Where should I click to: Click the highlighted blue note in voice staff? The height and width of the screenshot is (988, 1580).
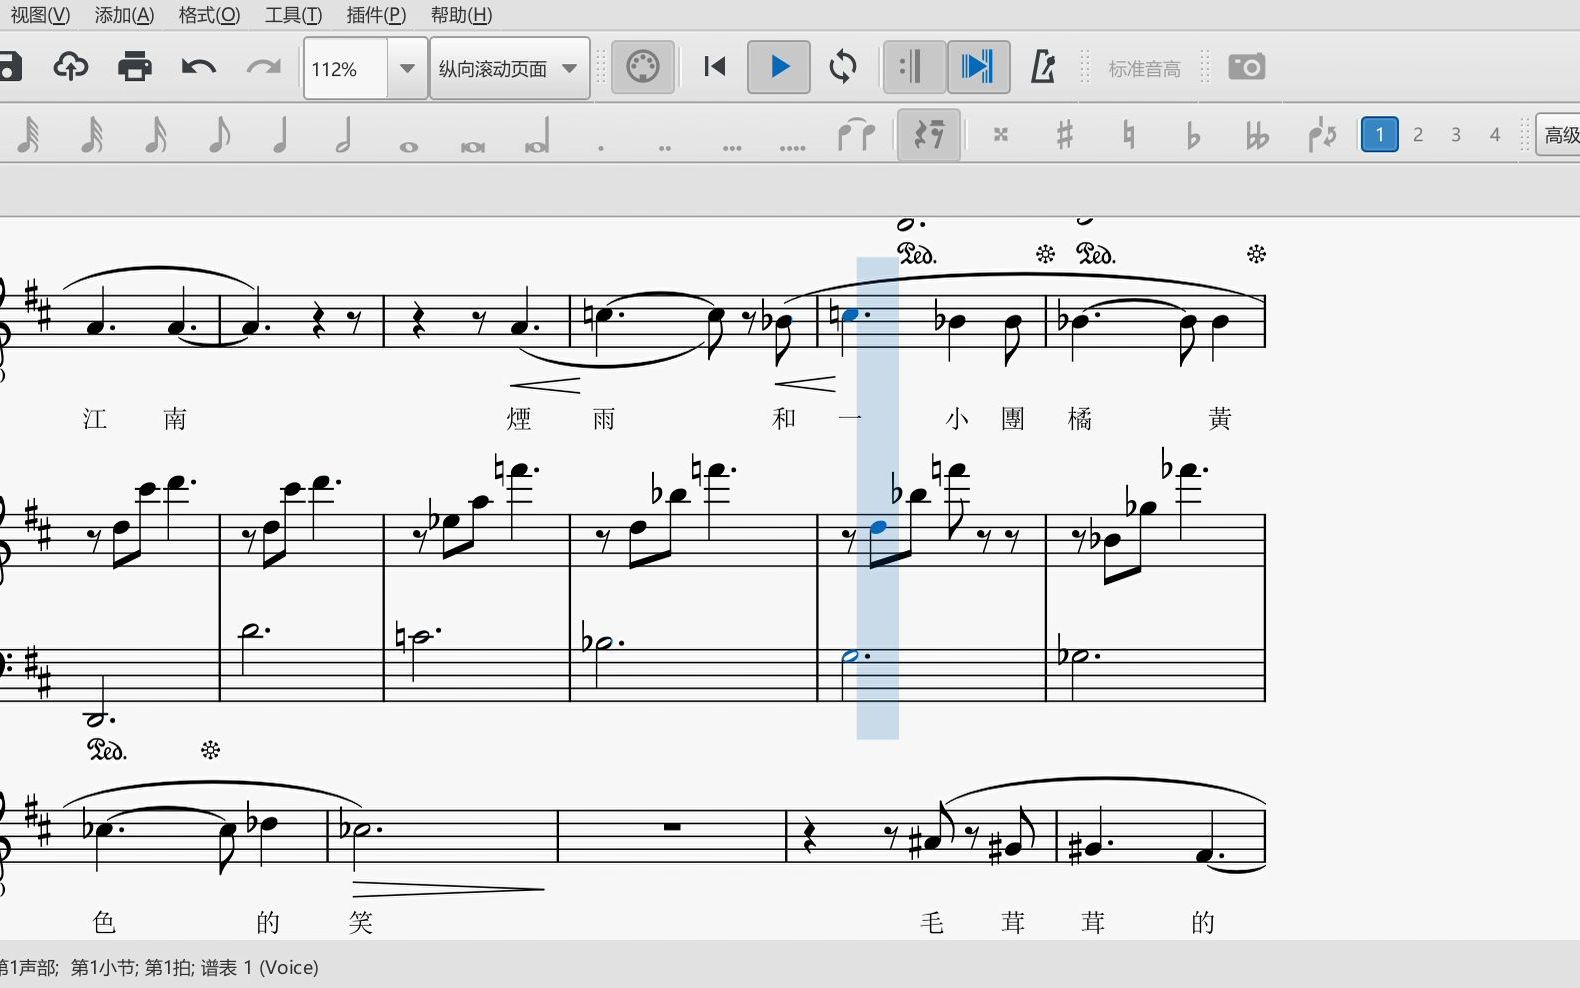(851, 315)
